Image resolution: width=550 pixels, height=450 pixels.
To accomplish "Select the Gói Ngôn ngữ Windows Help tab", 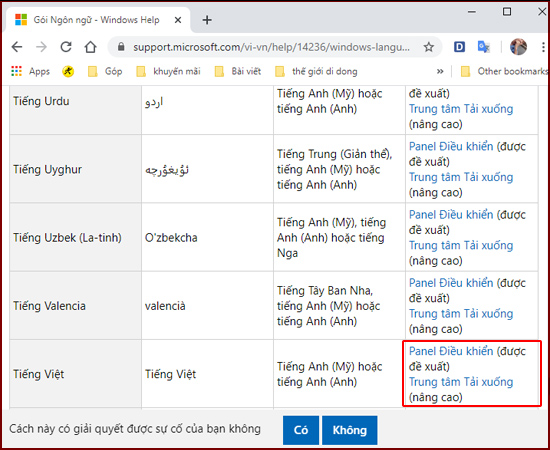I will coord(98,20).
